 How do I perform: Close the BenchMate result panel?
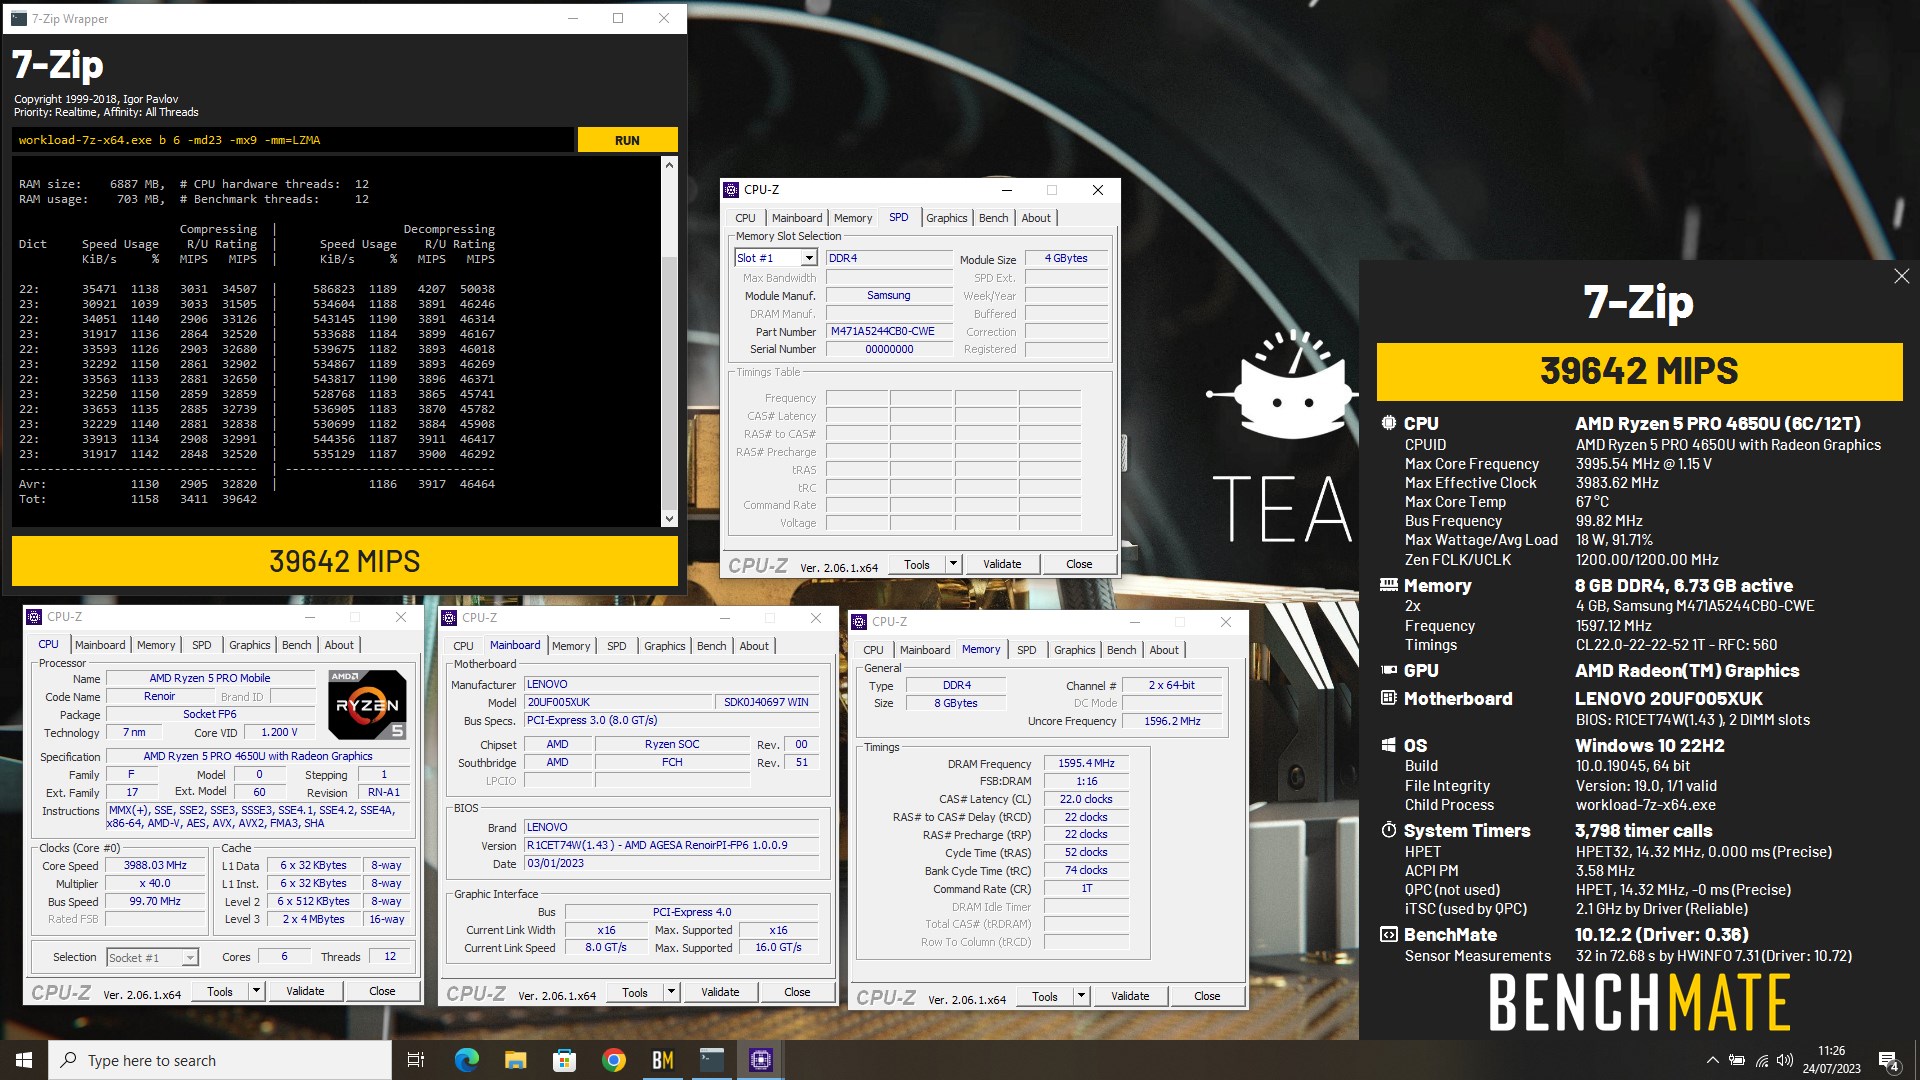[x=1901, y=276]
